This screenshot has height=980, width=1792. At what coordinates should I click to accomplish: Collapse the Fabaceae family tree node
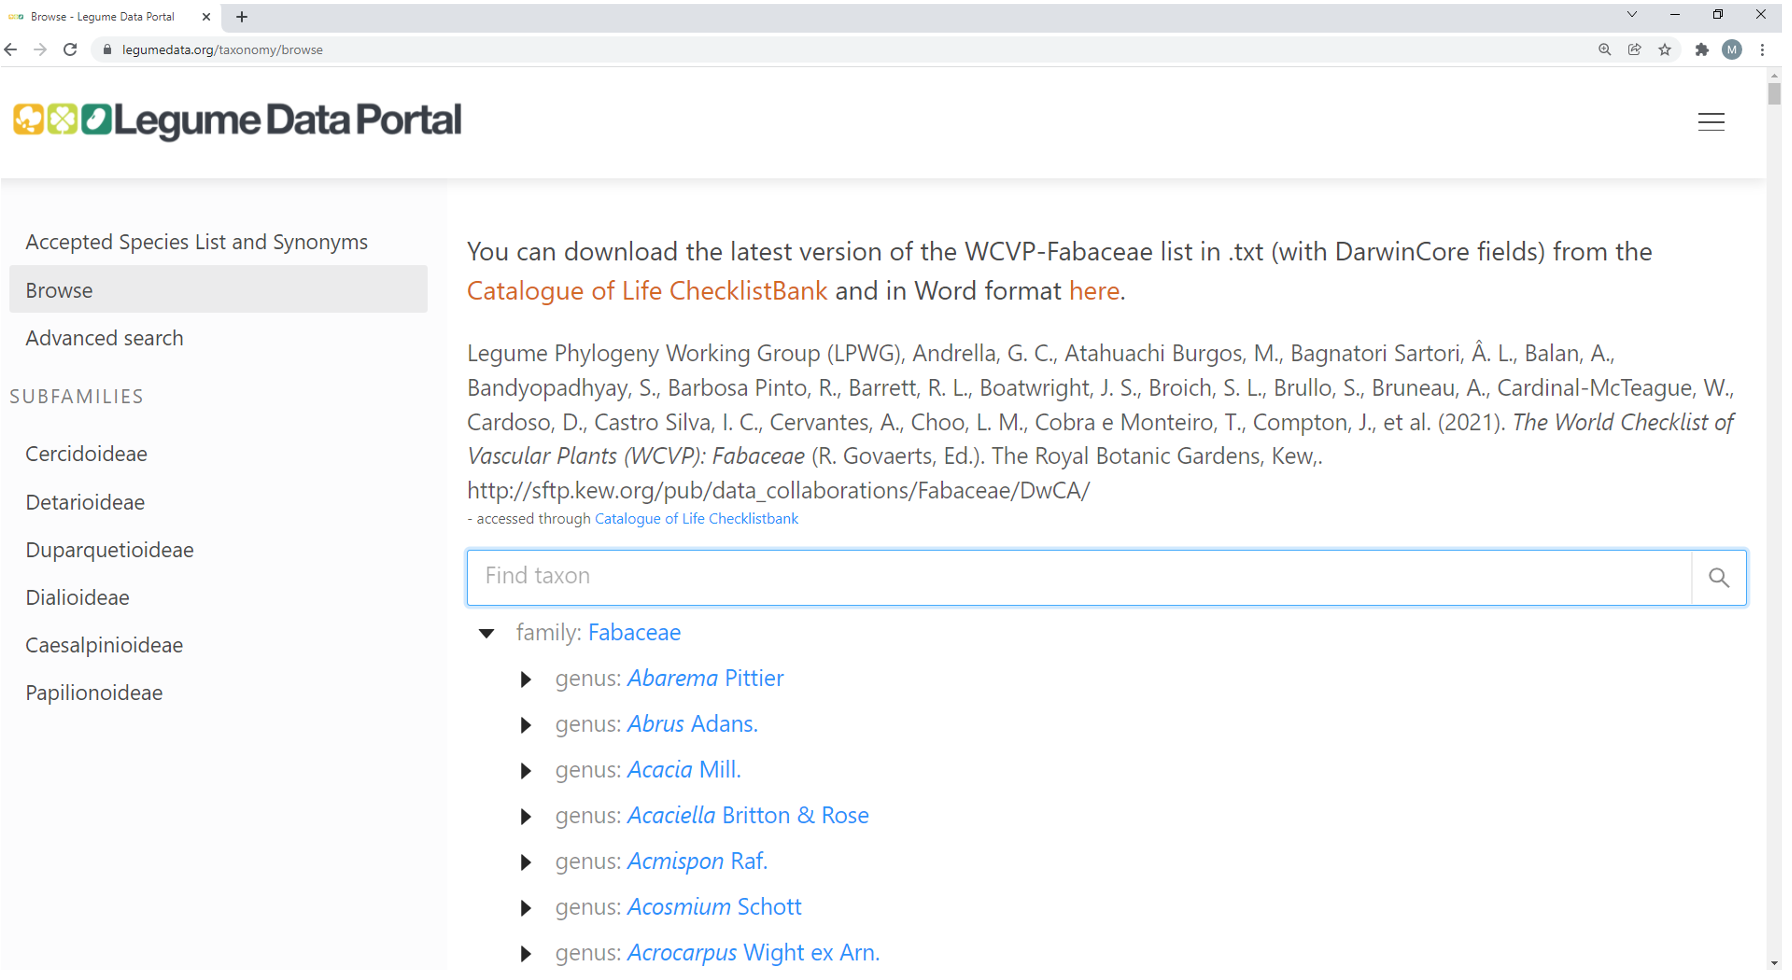[x=487, y=633]
